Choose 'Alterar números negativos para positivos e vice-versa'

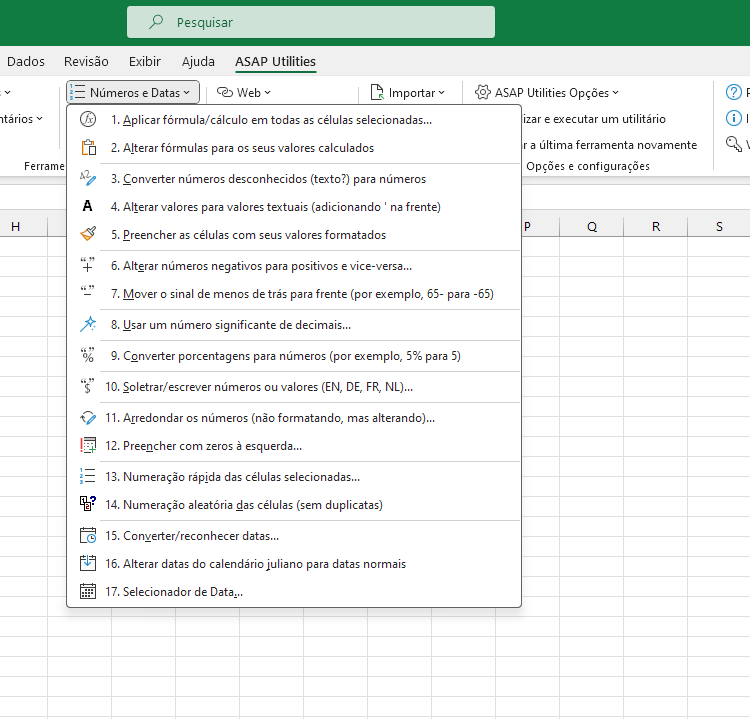pyautogui.click(x=294, y=265)
